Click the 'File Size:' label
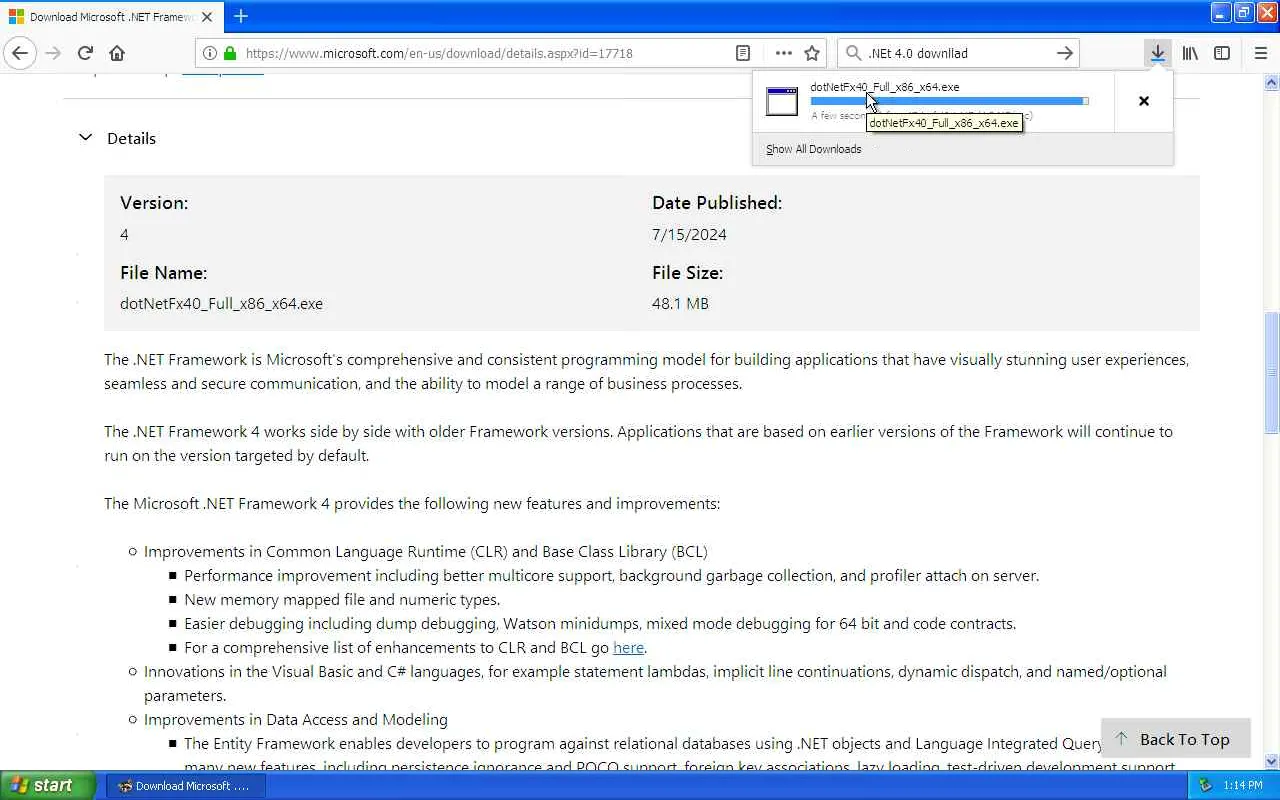 687,273
